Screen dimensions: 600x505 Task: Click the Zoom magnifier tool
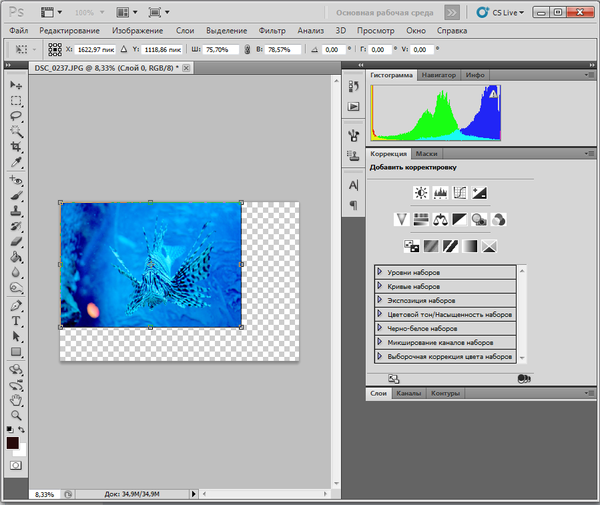point(16,414)
